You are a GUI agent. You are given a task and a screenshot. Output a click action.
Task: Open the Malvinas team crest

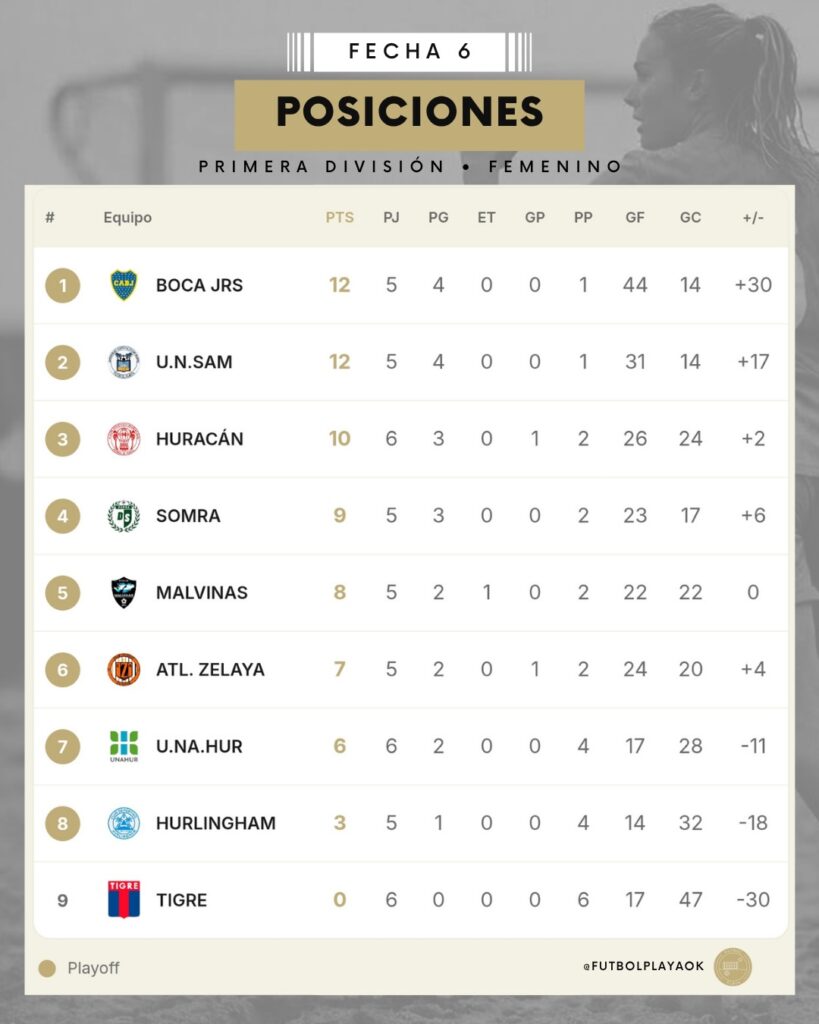[x=124, y=593]
